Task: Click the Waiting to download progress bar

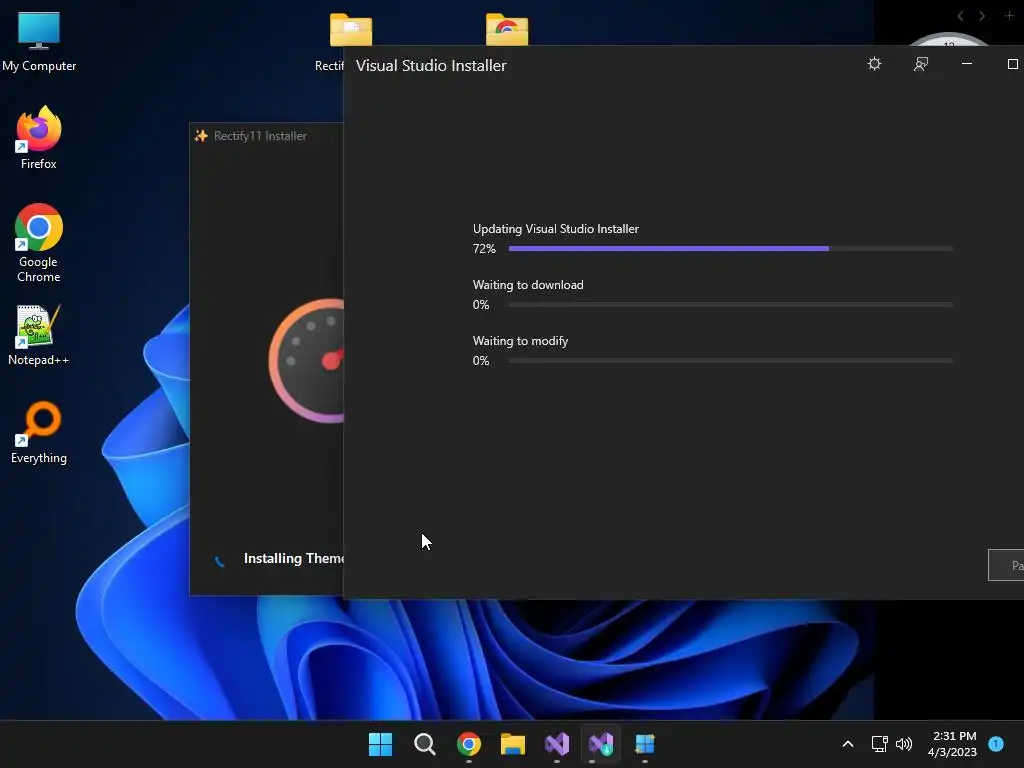Action: [731, 305]
